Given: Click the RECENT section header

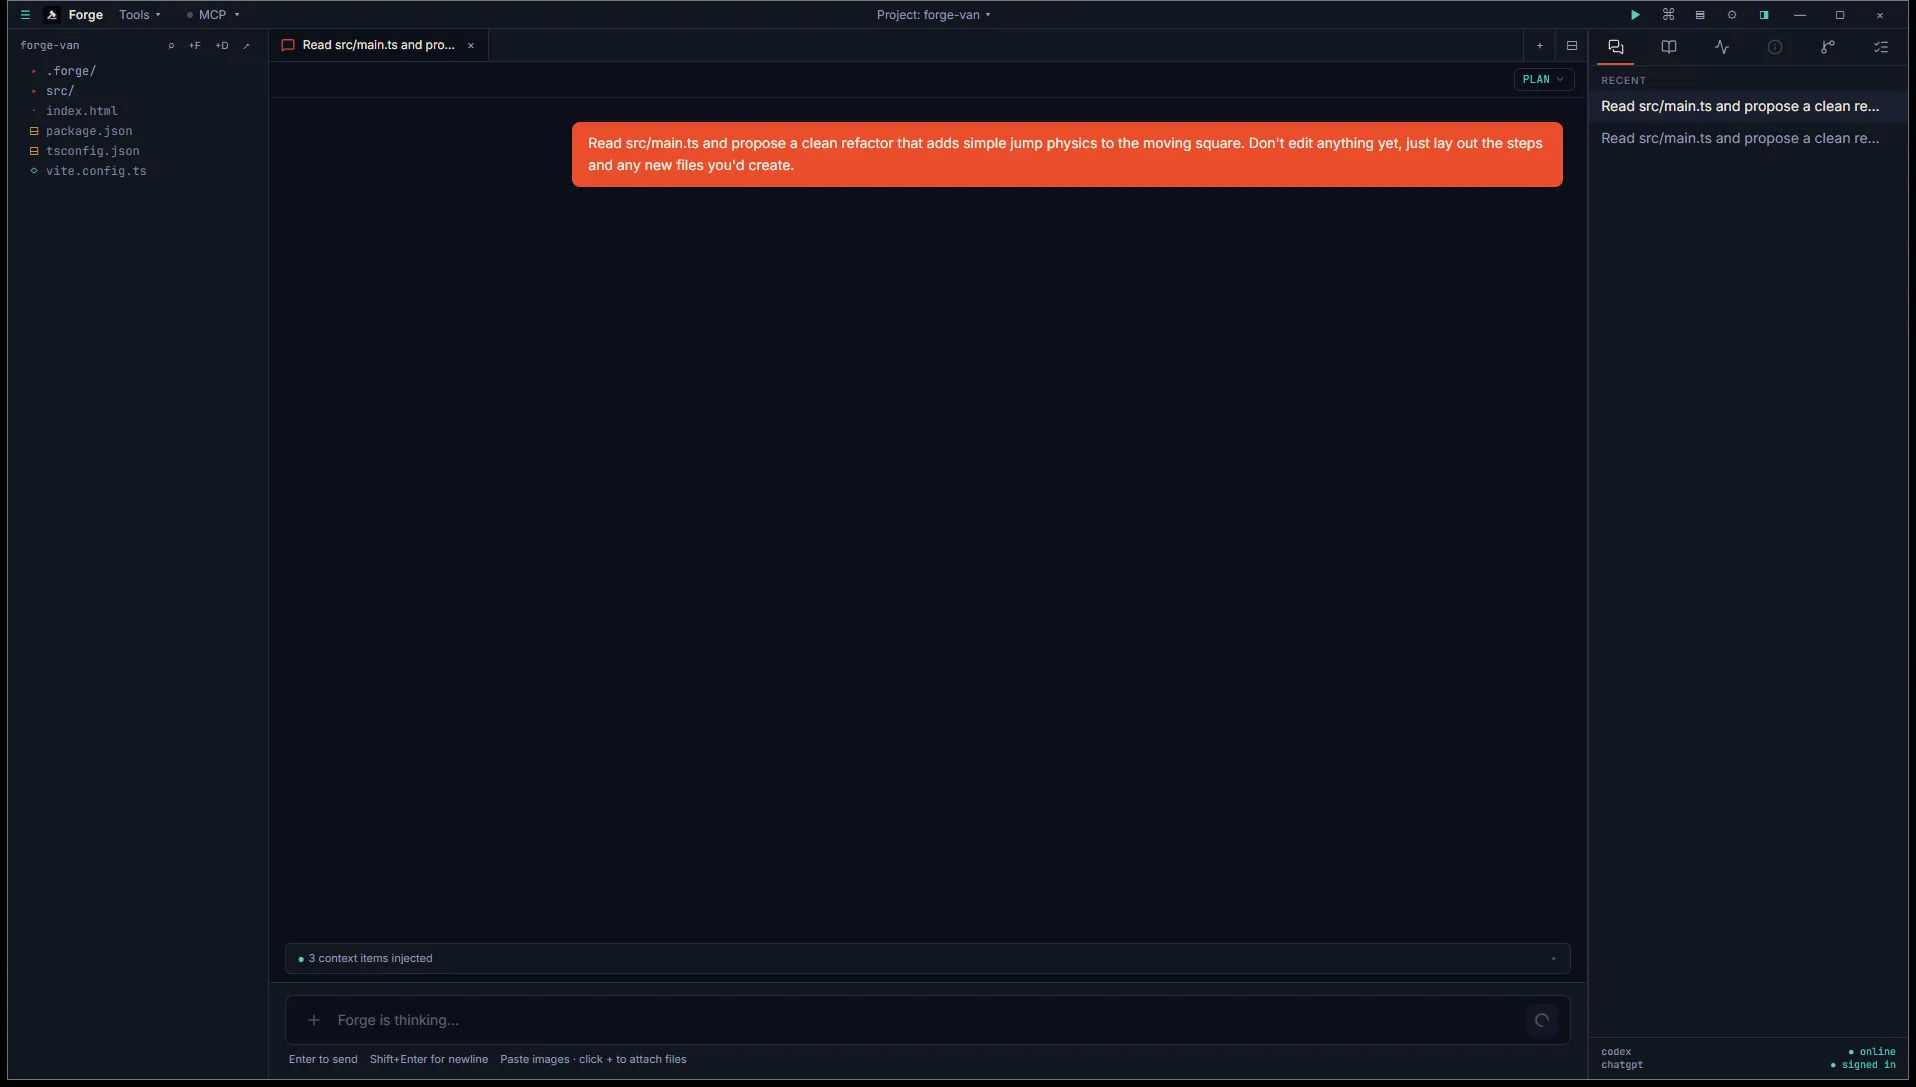Looking at the screenshot, I should click(x=1623, y=80).
